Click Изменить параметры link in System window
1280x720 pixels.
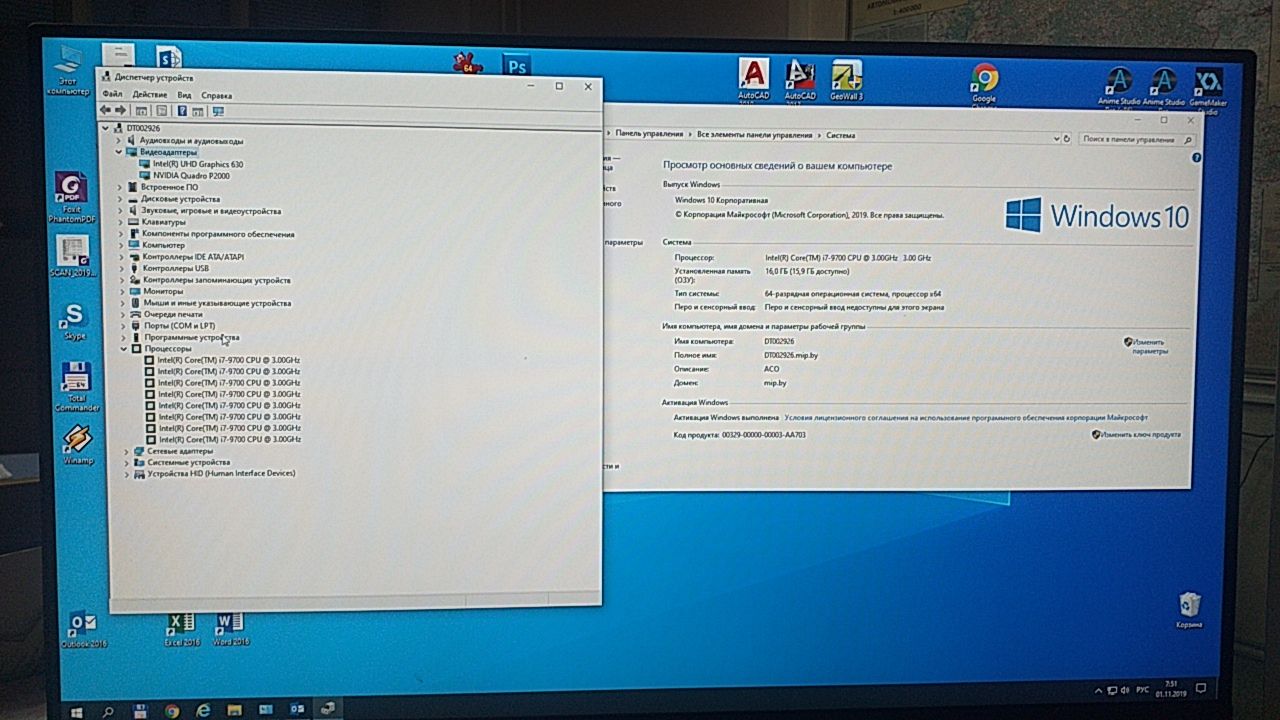click(x=1146, y=347)
